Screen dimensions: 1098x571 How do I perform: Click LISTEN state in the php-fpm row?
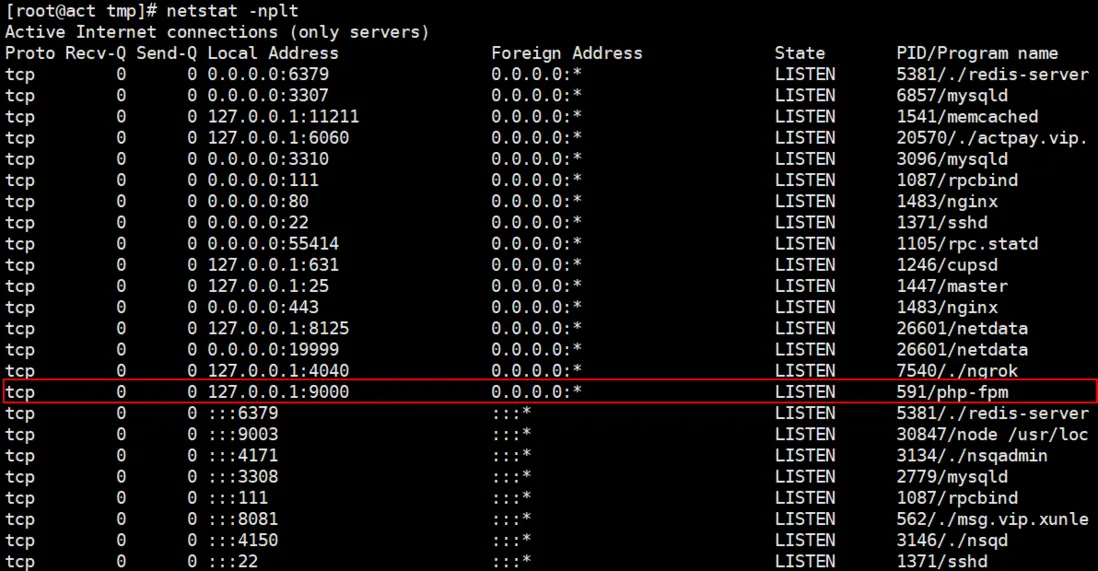pyautogui.click(x=805, y=392)
